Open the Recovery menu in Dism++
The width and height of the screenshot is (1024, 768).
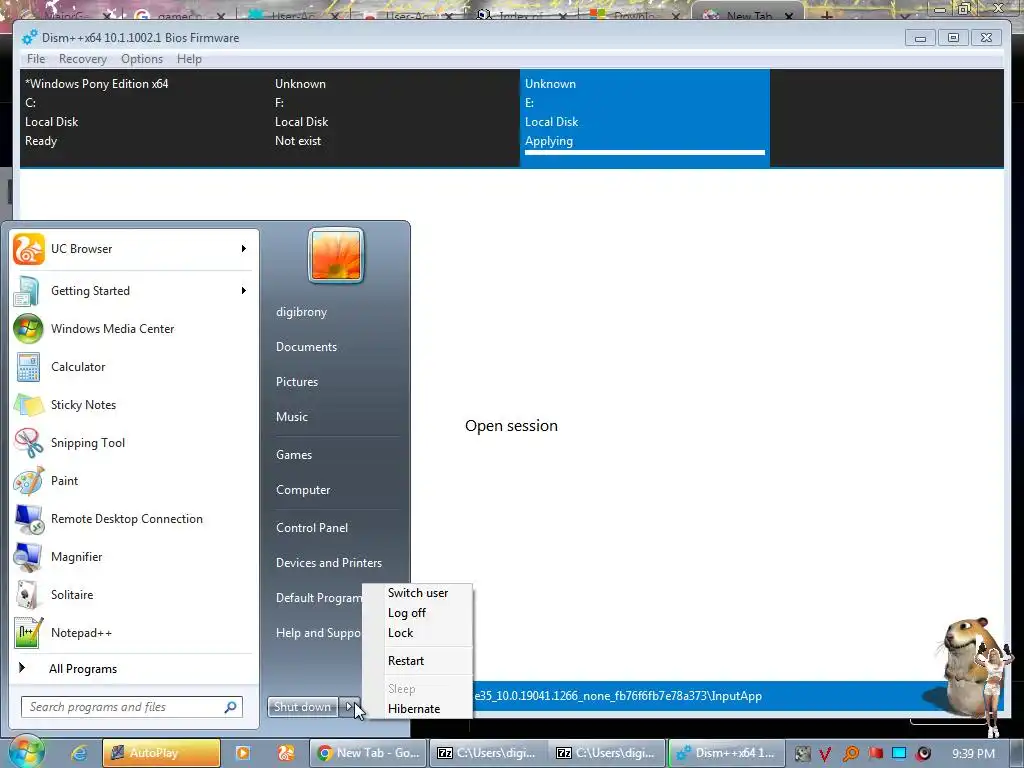point(82,59)
